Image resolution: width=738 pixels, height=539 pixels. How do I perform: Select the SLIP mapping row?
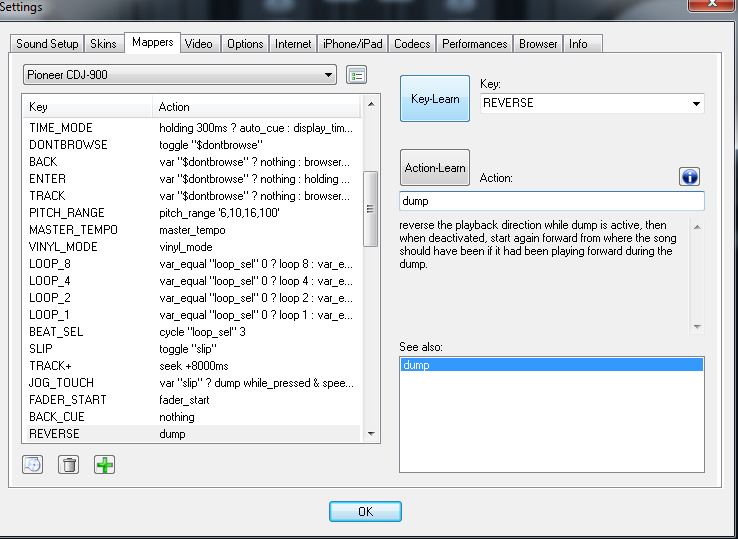click(191, 348)
